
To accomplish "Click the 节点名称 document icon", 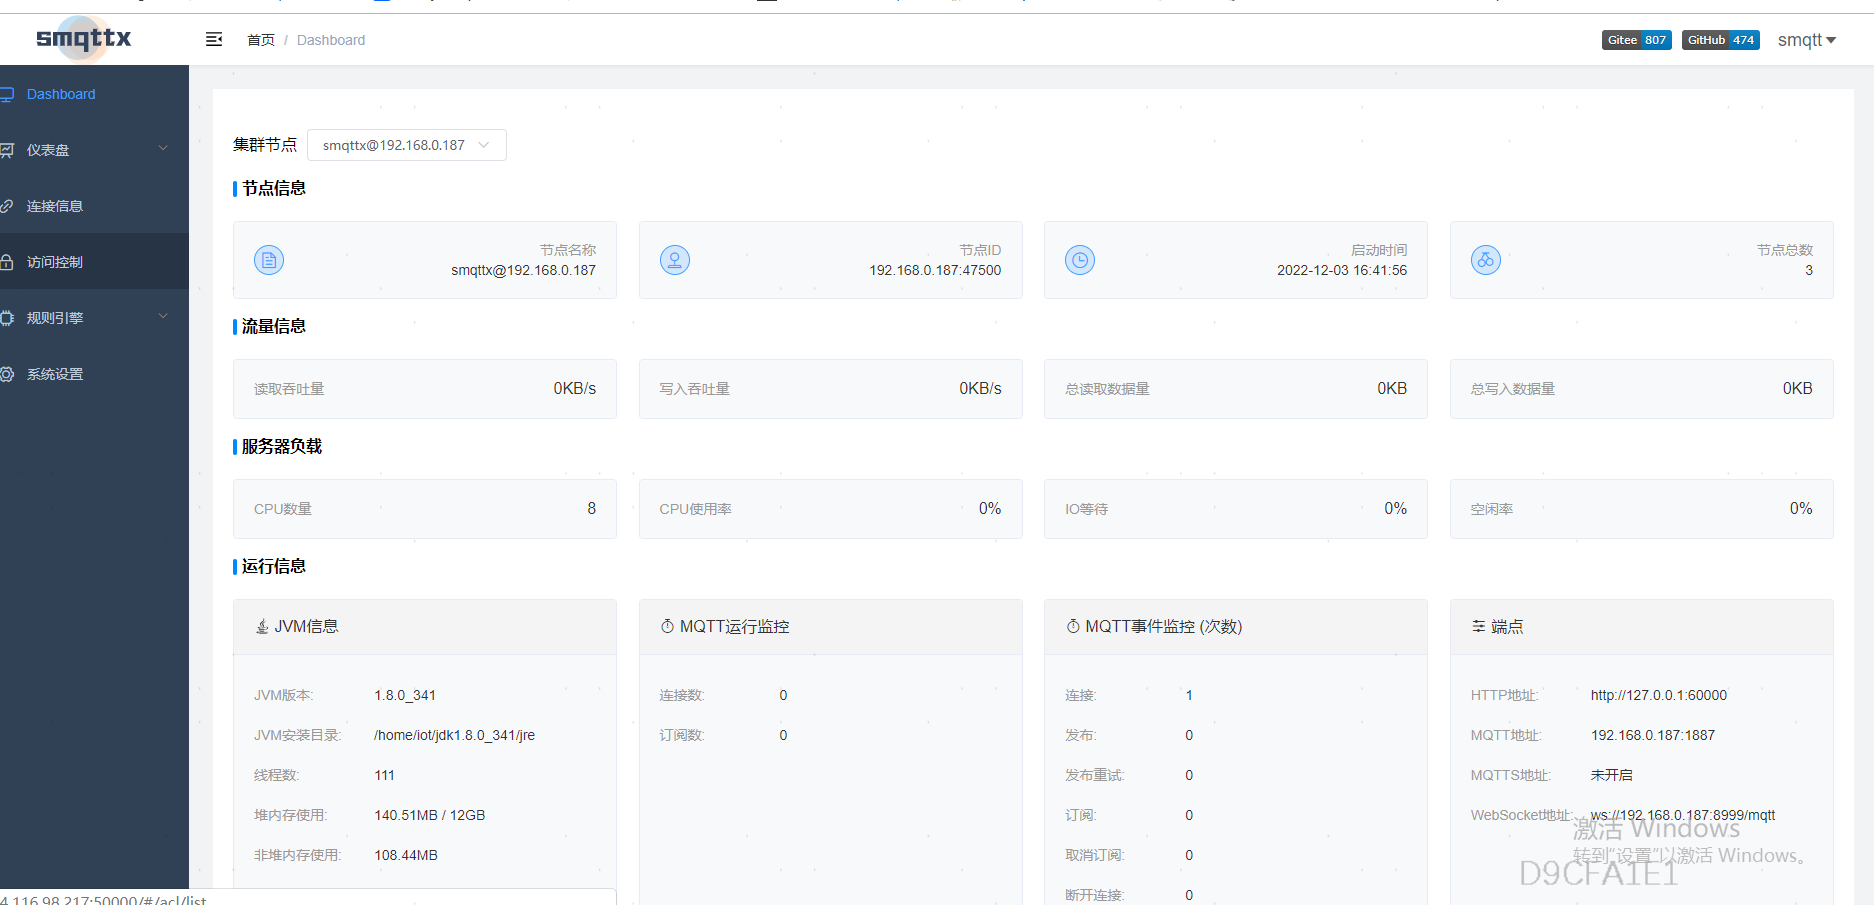I will tap(269, 260).
